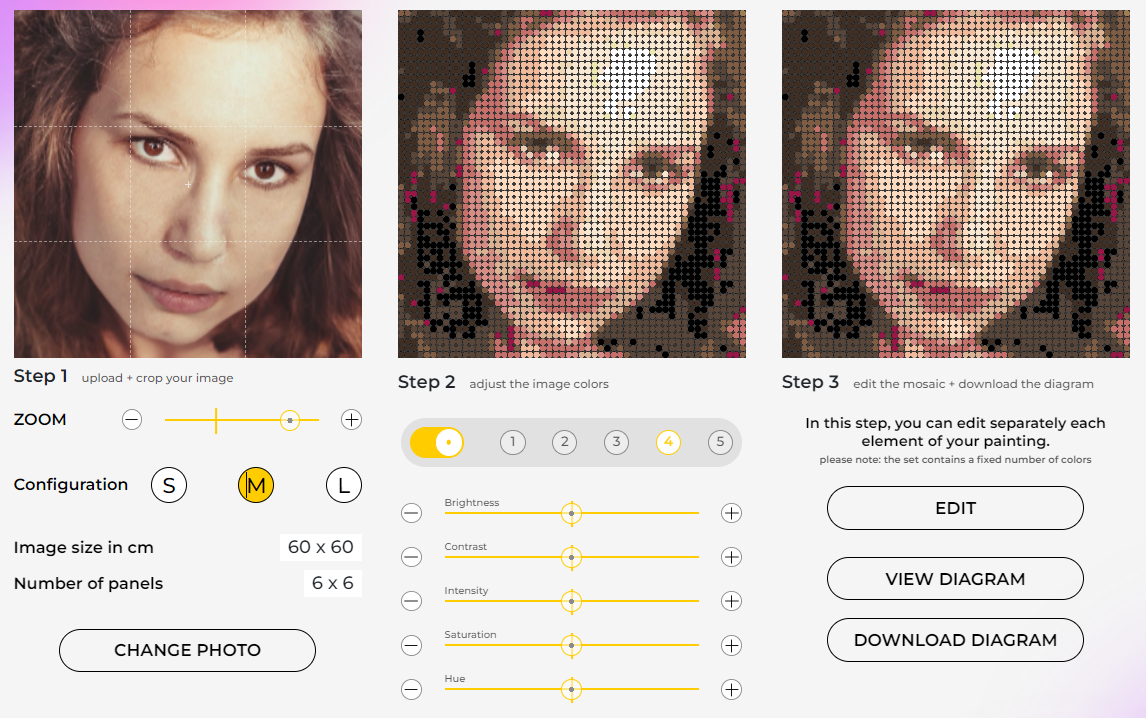The image size is (1146, 718).
Task: Select configuration size L
Action: (343, 486)
